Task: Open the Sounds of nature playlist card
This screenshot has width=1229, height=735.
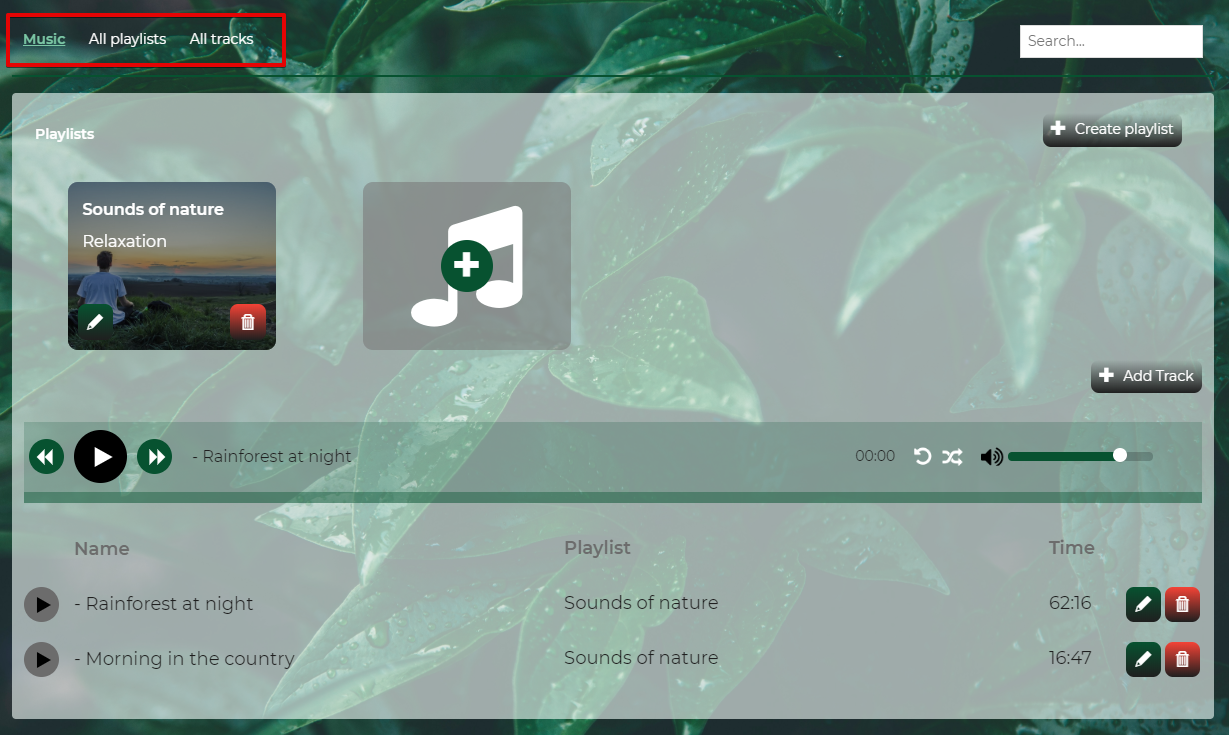Action: pyautogui.click(x=172, y=266)
